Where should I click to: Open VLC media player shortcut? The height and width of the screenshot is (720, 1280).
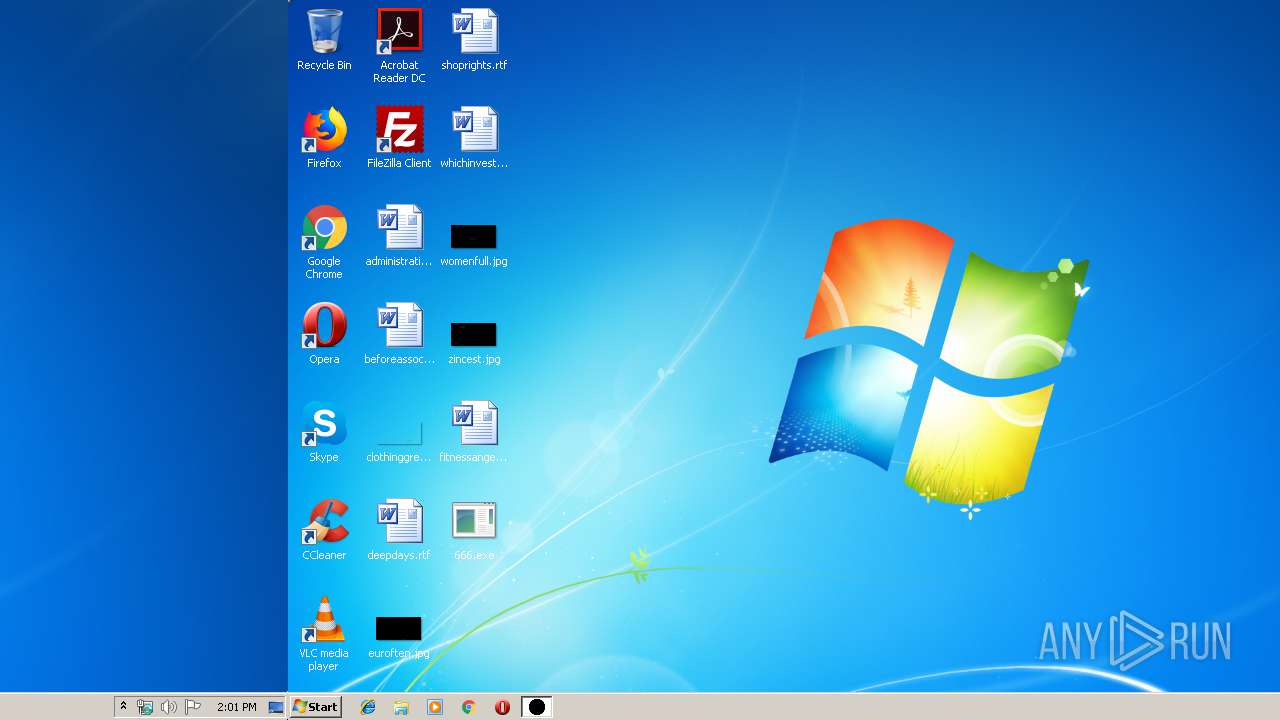(324, 634)
